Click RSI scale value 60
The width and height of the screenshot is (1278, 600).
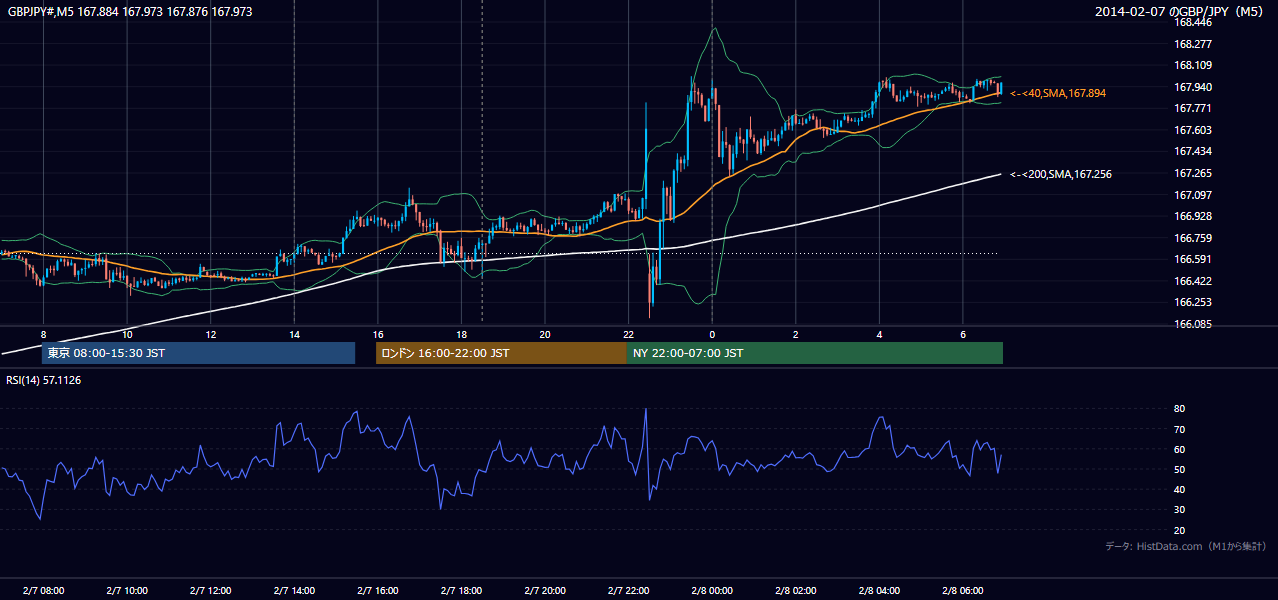tap(1180, 449)
